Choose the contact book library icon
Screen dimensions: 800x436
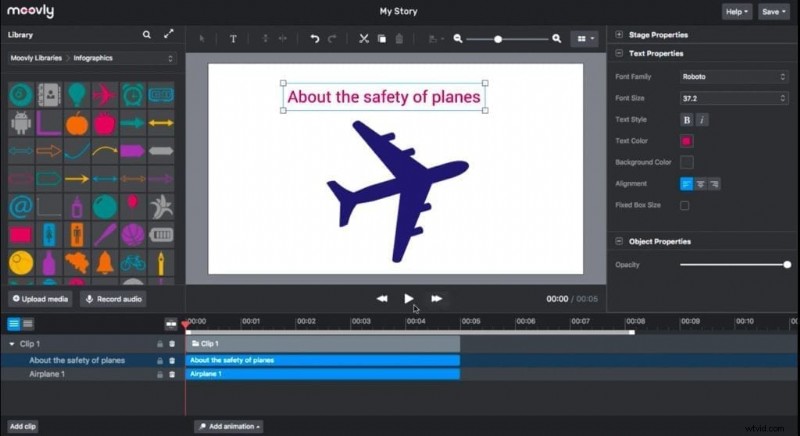(x=49, y=95)
